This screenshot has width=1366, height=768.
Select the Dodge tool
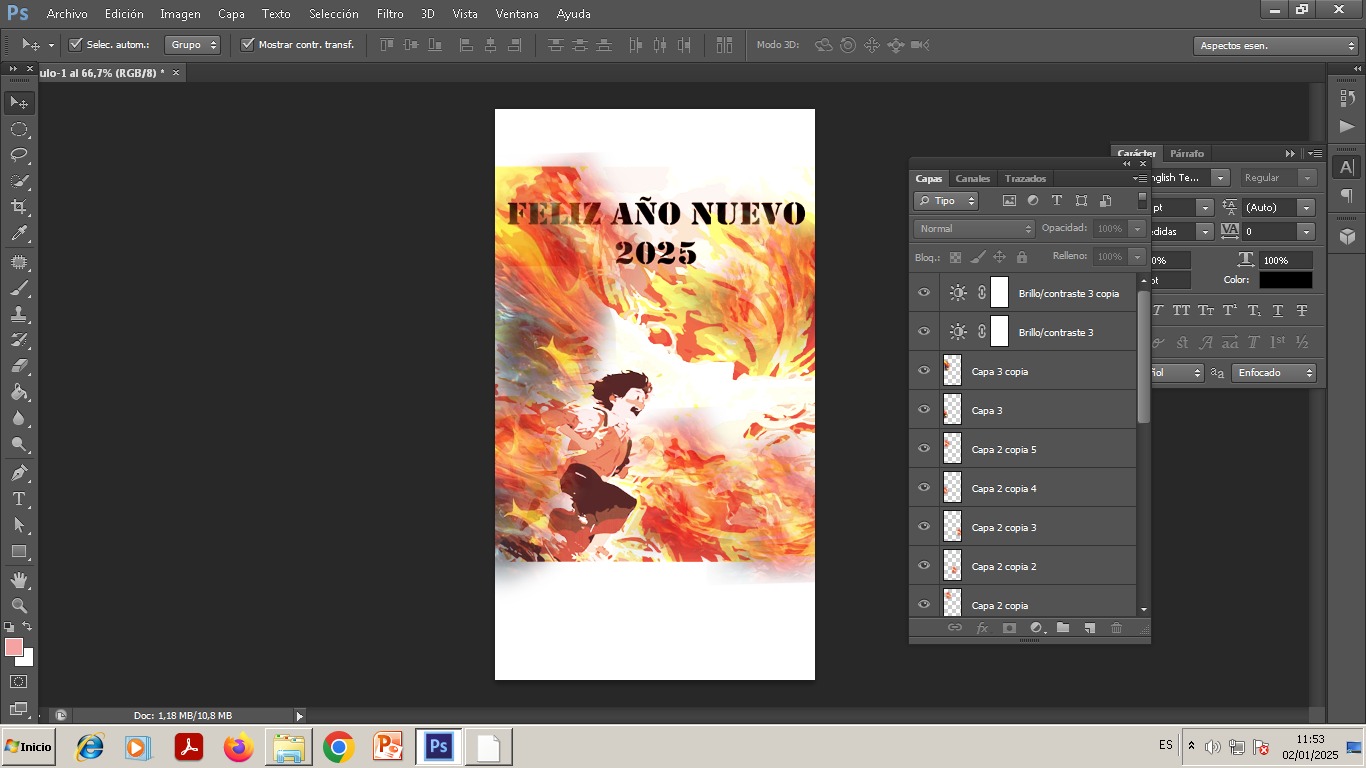(19, 444)
